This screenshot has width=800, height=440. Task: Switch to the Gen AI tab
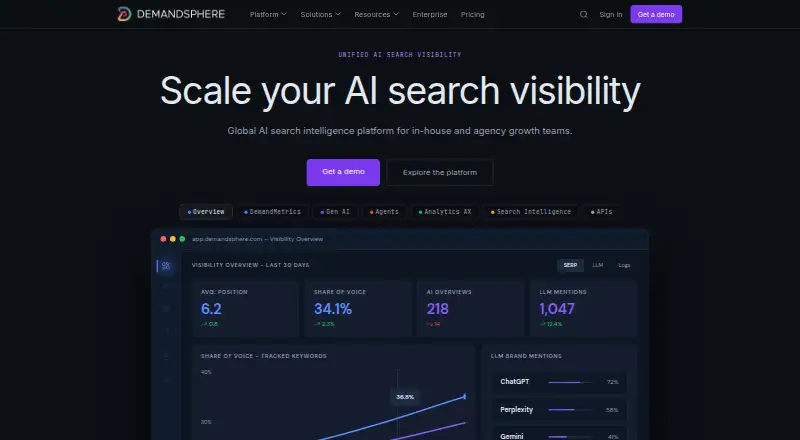click(x=335, y=212)
